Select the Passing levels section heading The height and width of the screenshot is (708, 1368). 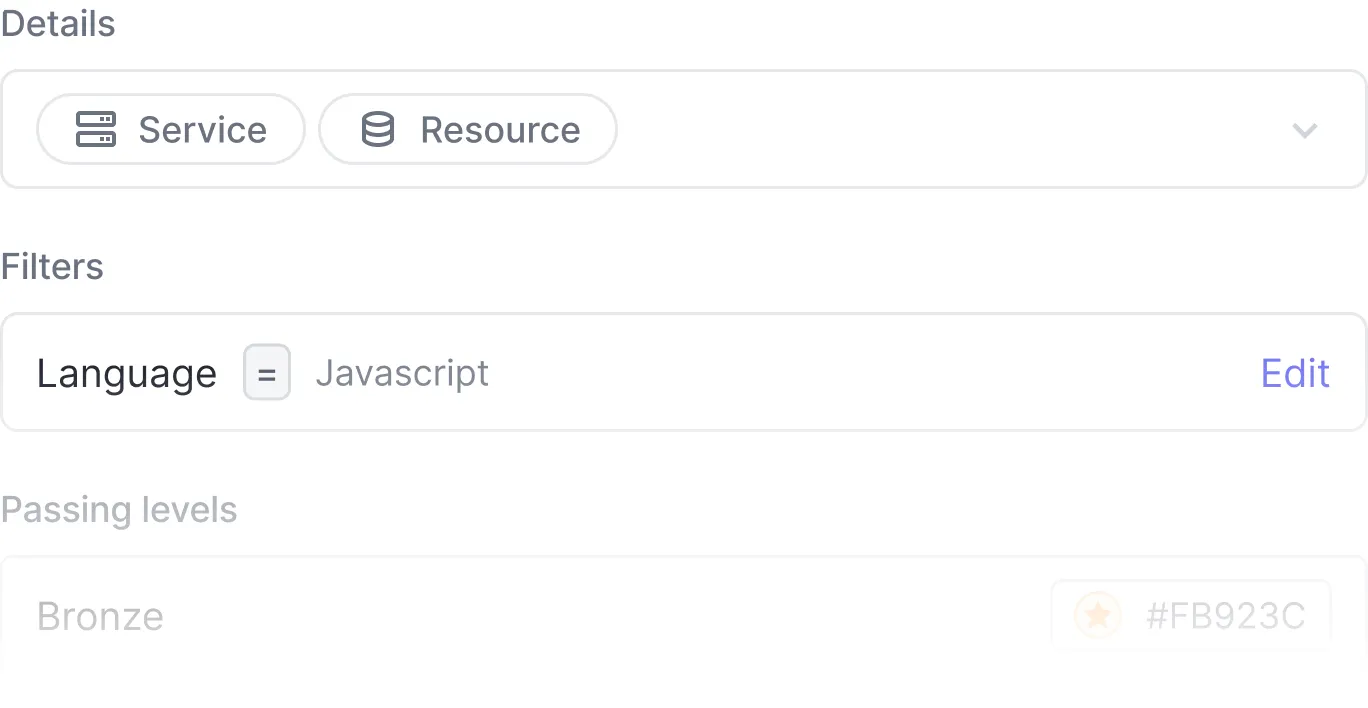119,510
